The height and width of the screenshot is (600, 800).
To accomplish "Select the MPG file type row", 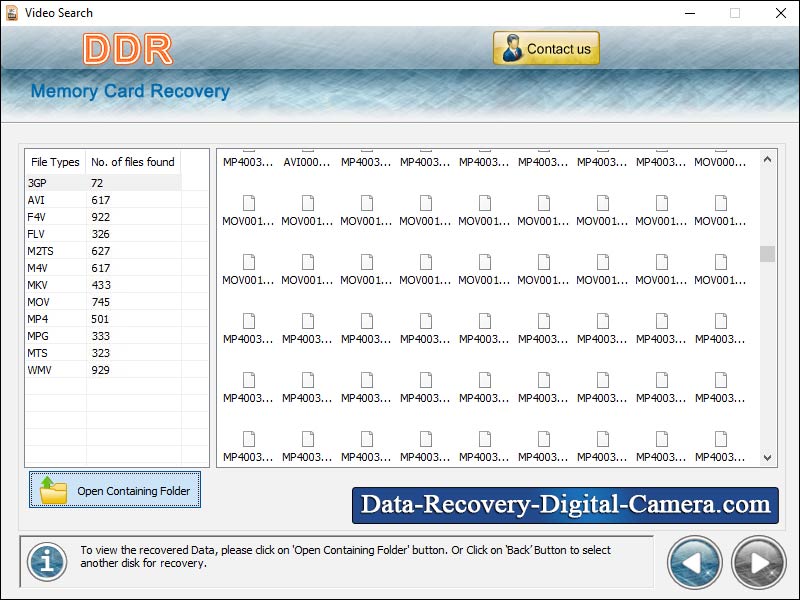I will pyautogui.click(x=104, y=336).
